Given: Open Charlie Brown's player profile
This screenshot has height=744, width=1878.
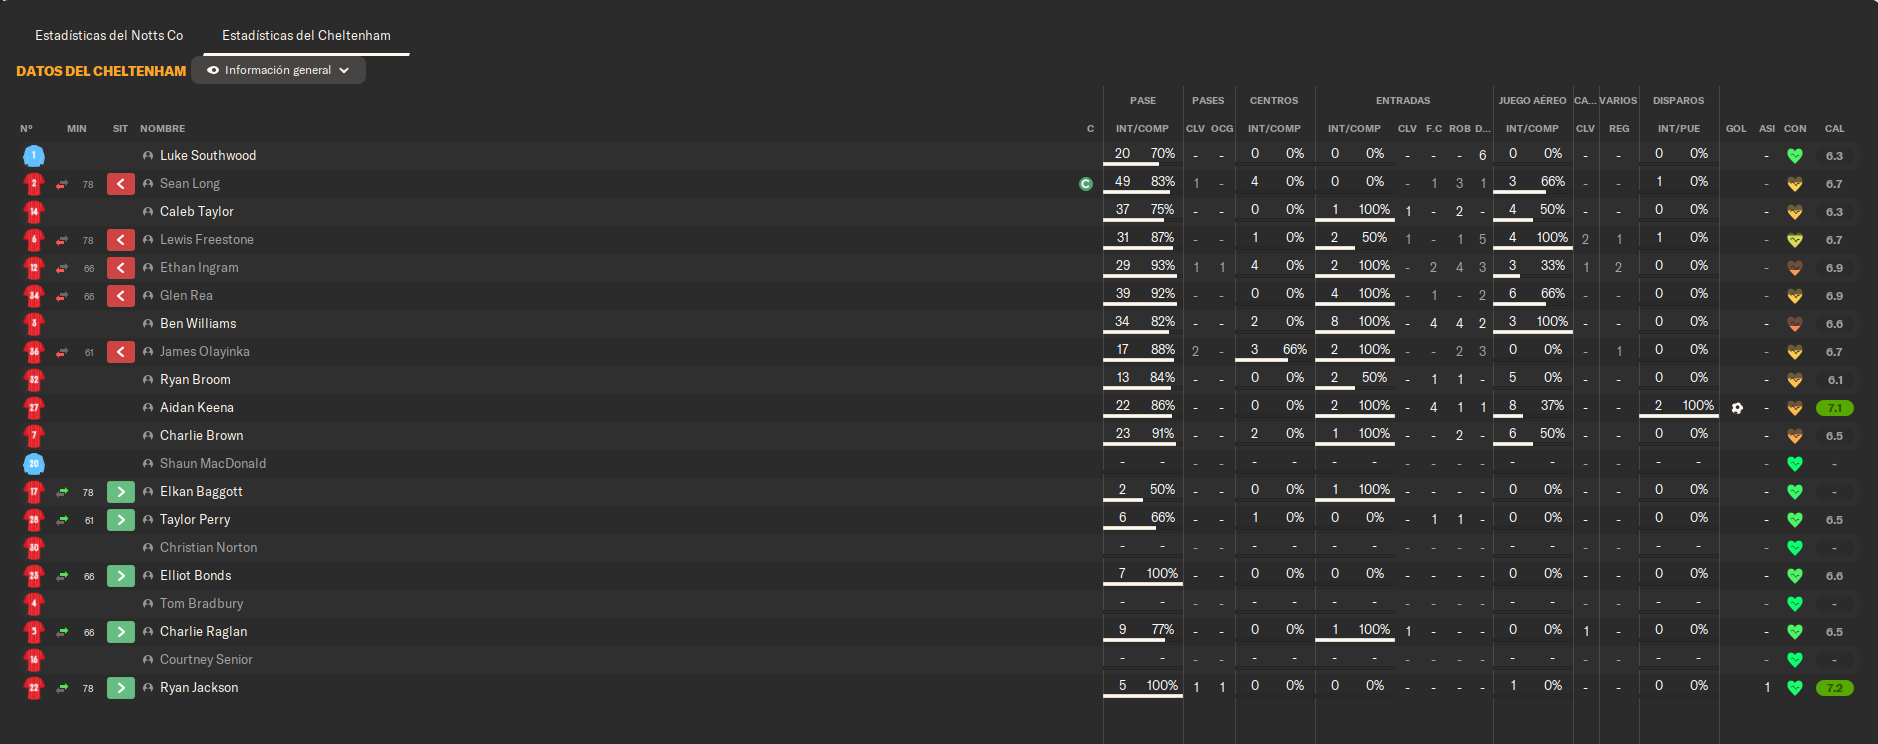Looking at the screenshot, I should (x=202, y=436).
